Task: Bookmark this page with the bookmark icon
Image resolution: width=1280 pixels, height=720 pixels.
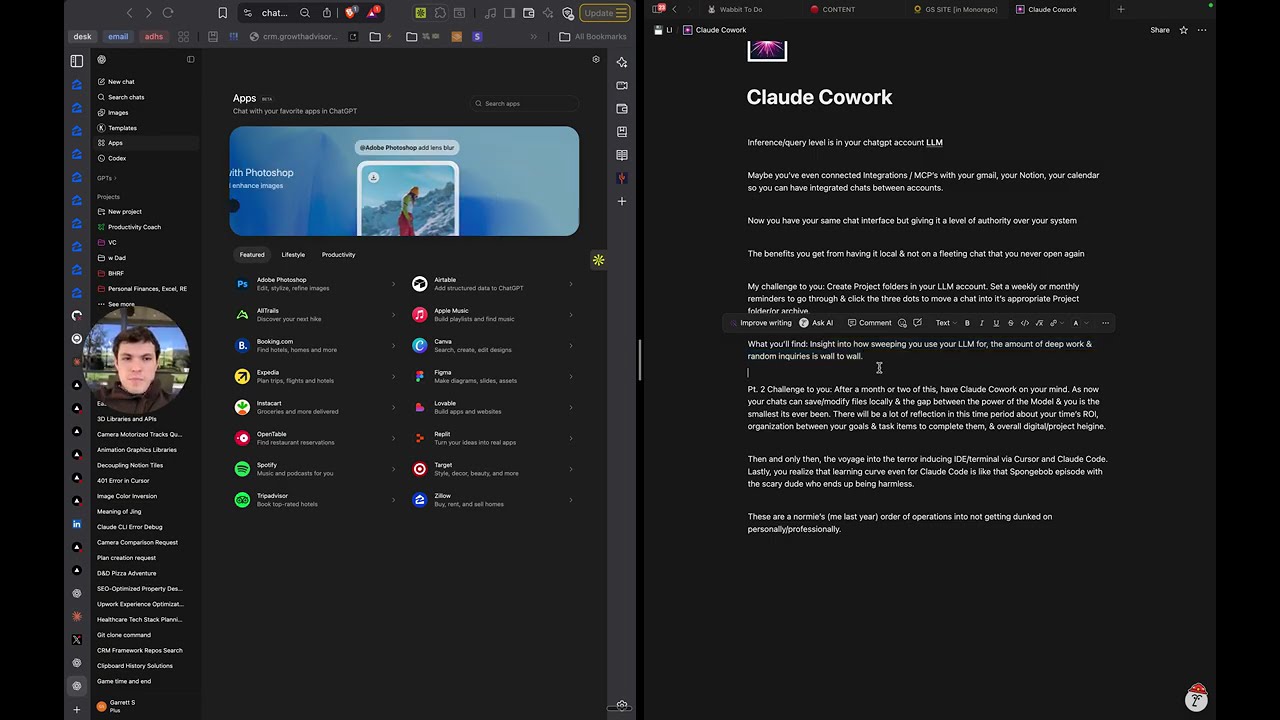Action: 222,13
